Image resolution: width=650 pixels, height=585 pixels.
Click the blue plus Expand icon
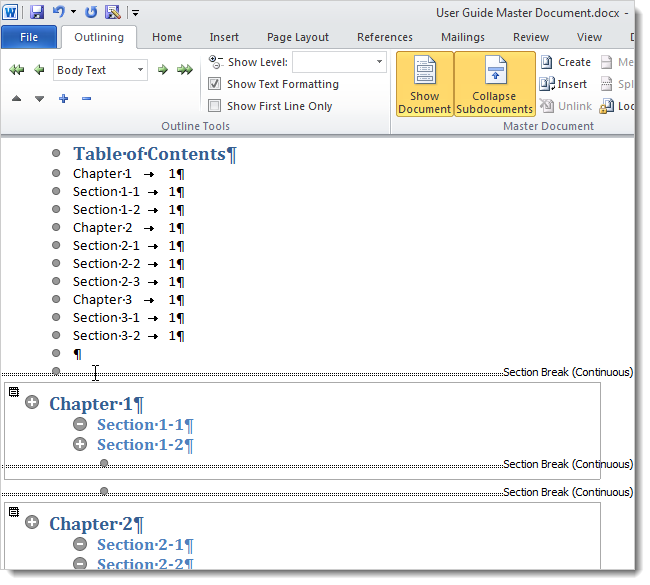[x=63, y=99]
